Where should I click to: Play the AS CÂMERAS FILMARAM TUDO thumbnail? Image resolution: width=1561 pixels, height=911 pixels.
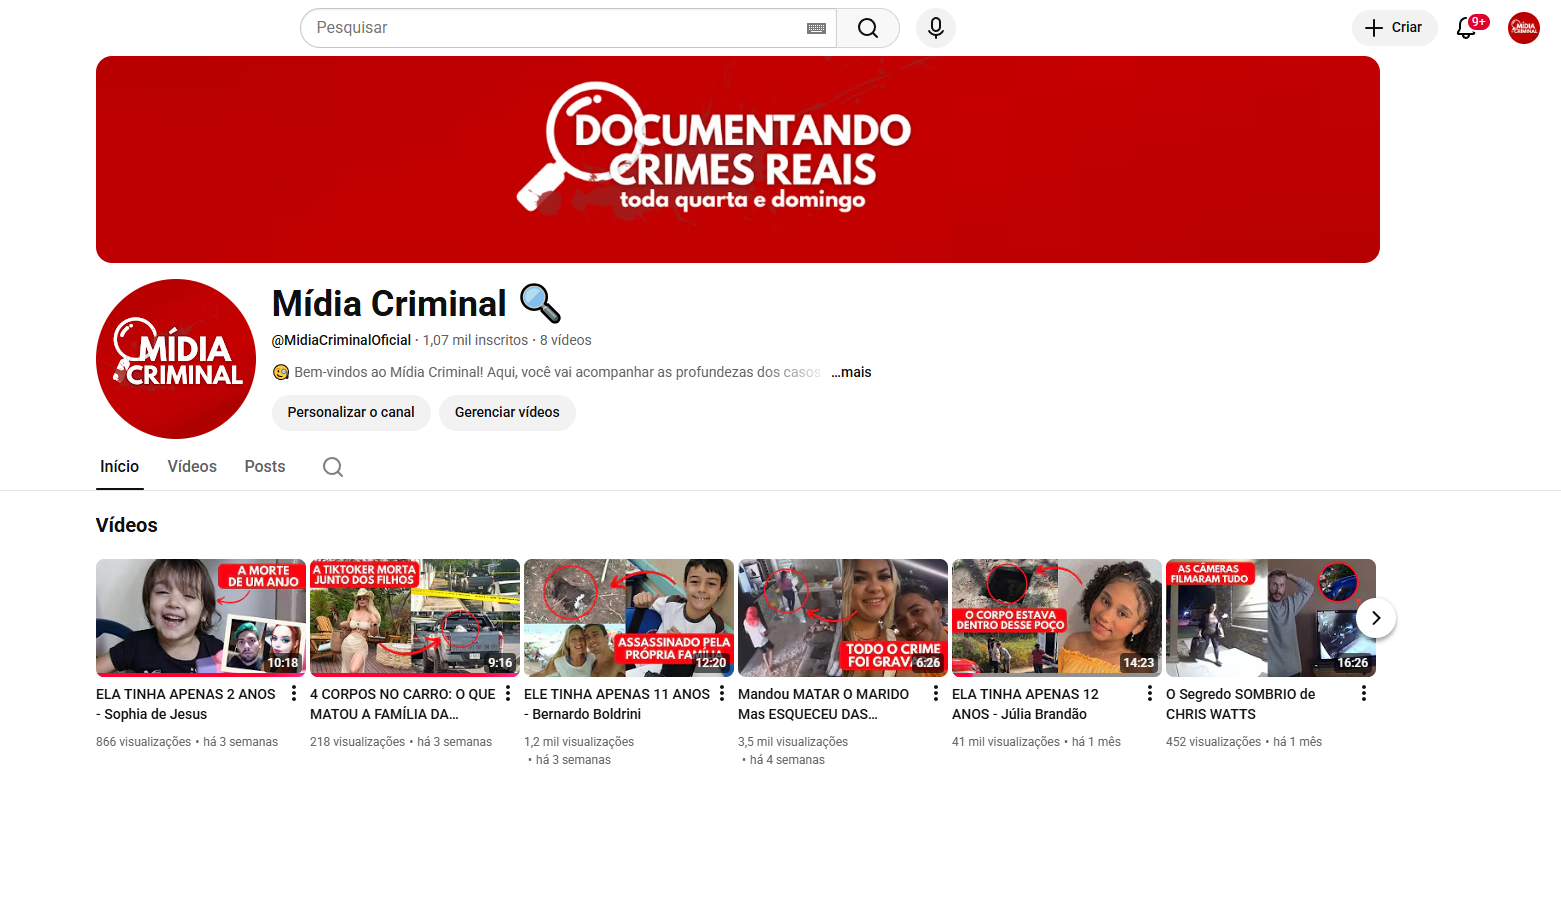pyautogui.click(x=1271, y=618)
